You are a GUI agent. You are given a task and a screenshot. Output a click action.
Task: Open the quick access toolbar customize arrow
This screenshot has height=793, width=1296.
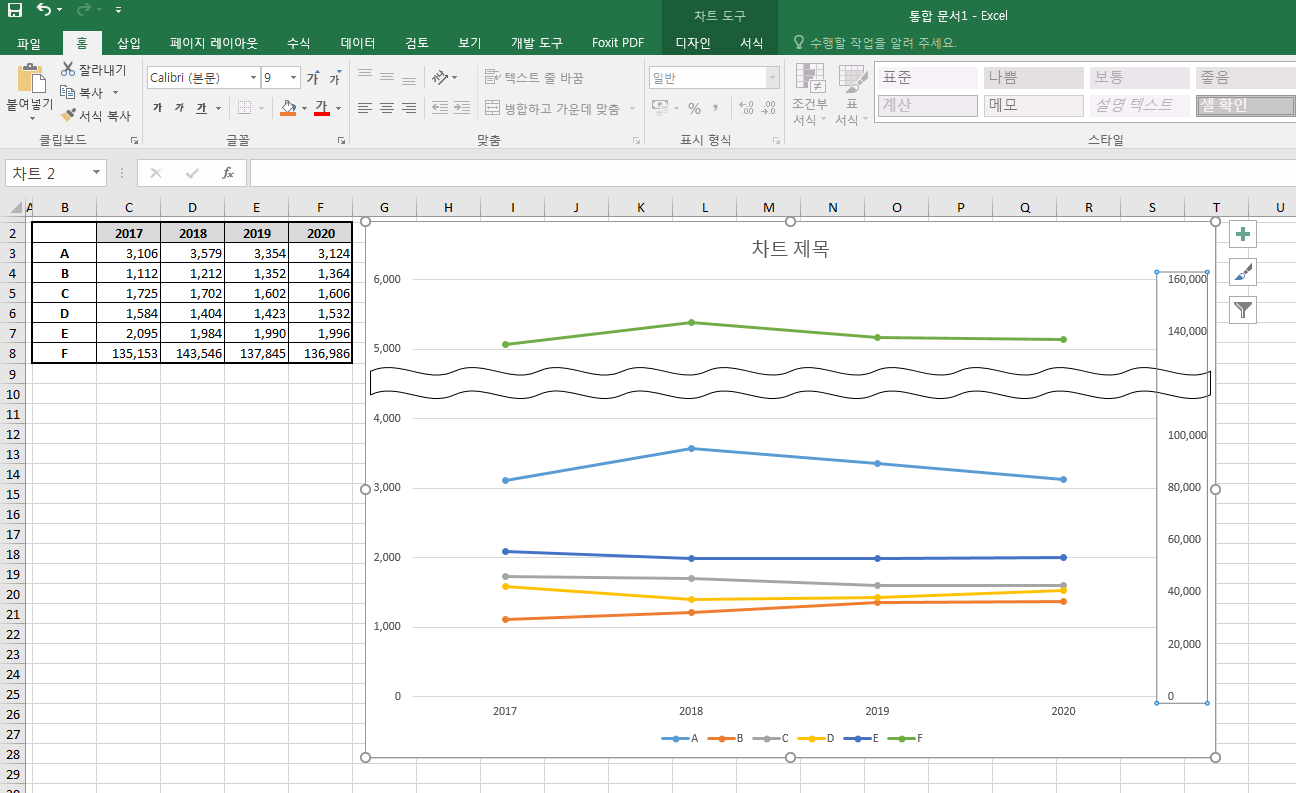pyautogui.click(x=118, y=10)
